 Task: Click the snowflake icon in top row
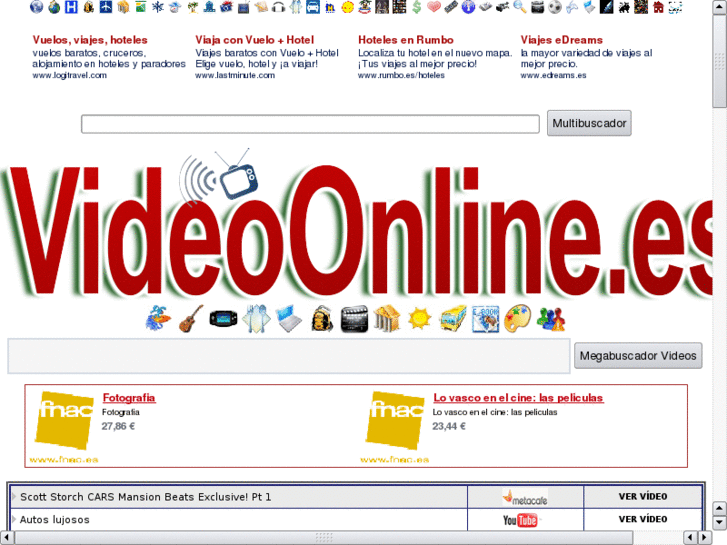pos(158,7)
